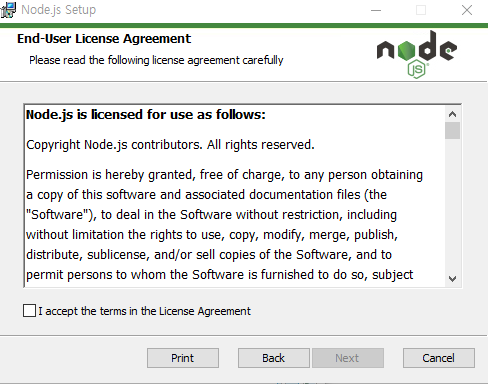The height and width of the screenshot is (384, 488).
Task: Minimize the Node.js Setup window
Action: (376, 10)
